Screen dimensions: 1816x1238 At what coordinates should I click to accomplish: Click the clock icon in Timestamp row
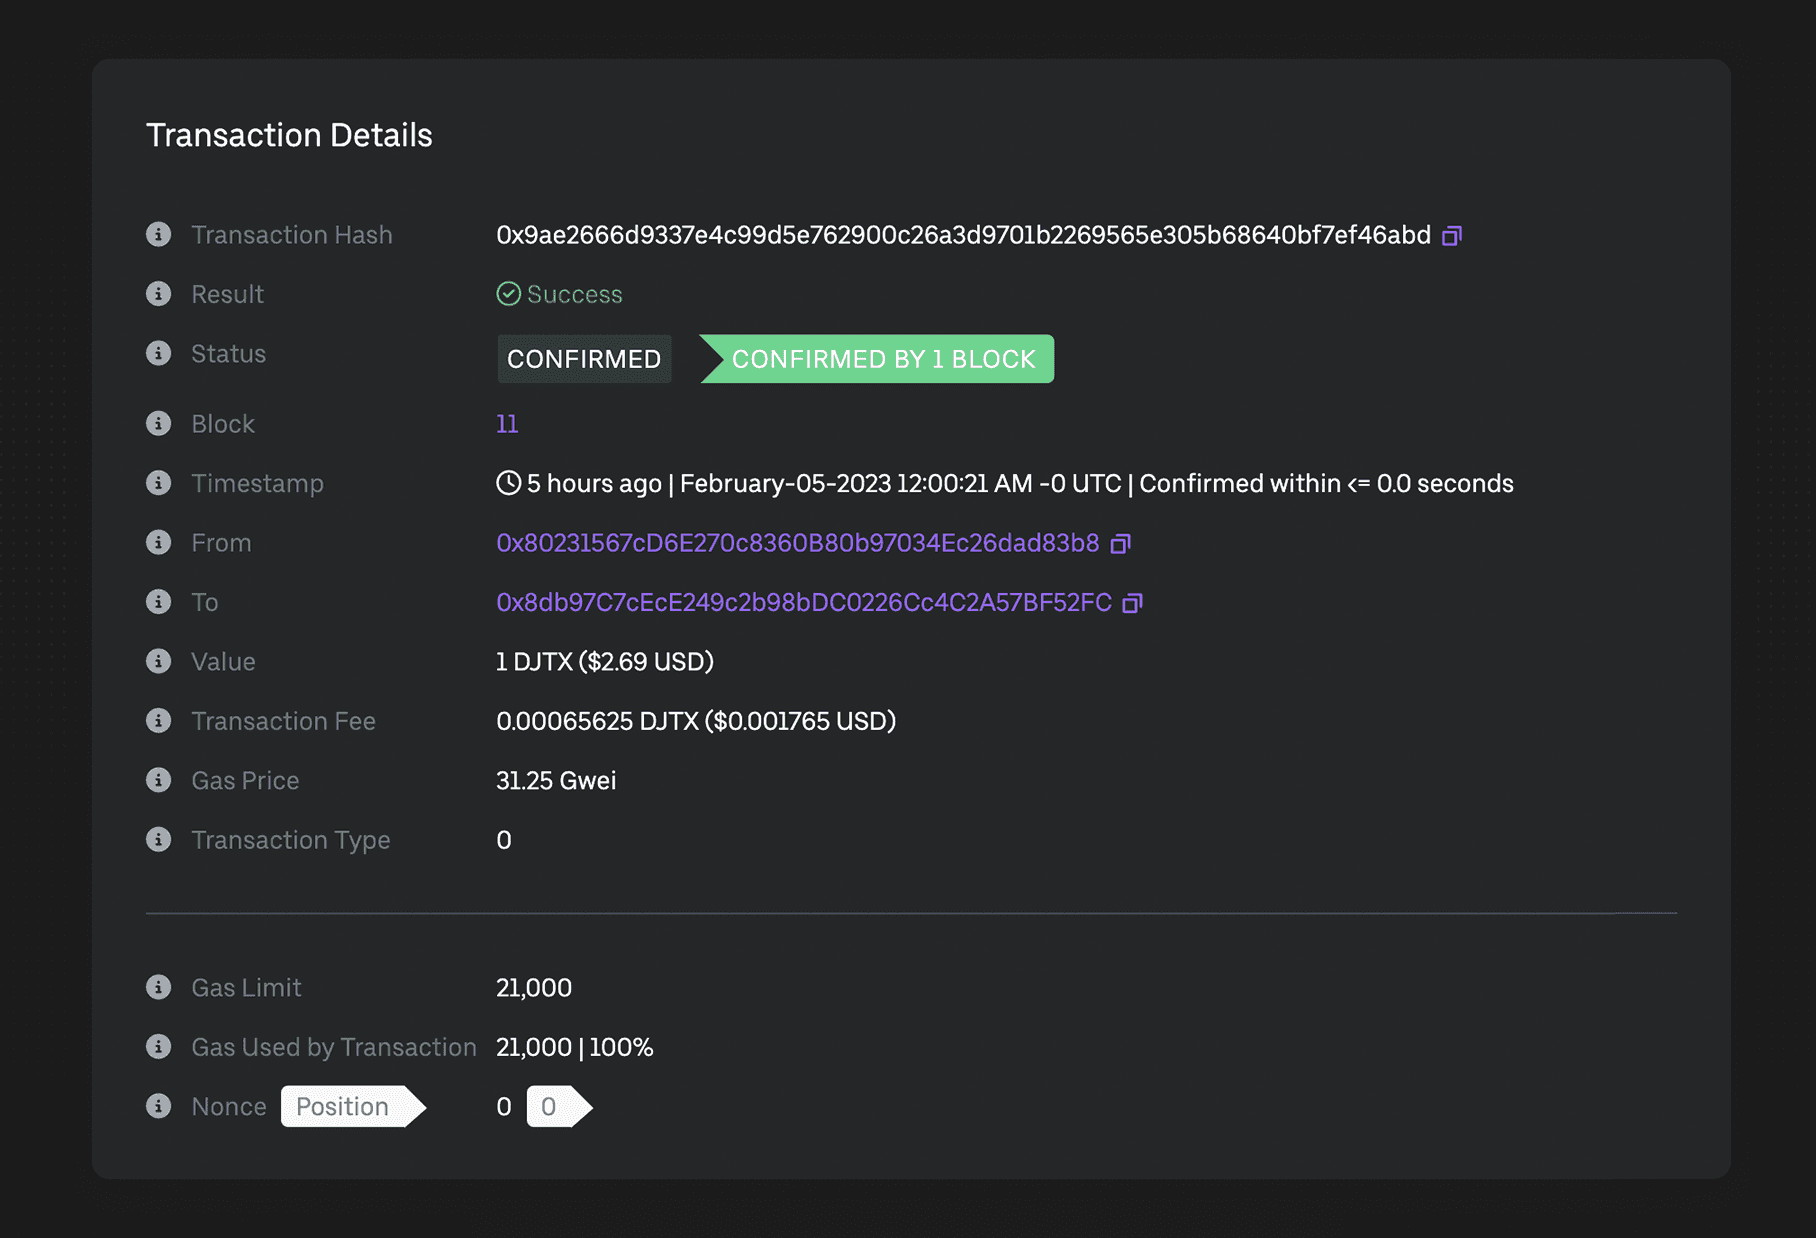pos(508,483)
